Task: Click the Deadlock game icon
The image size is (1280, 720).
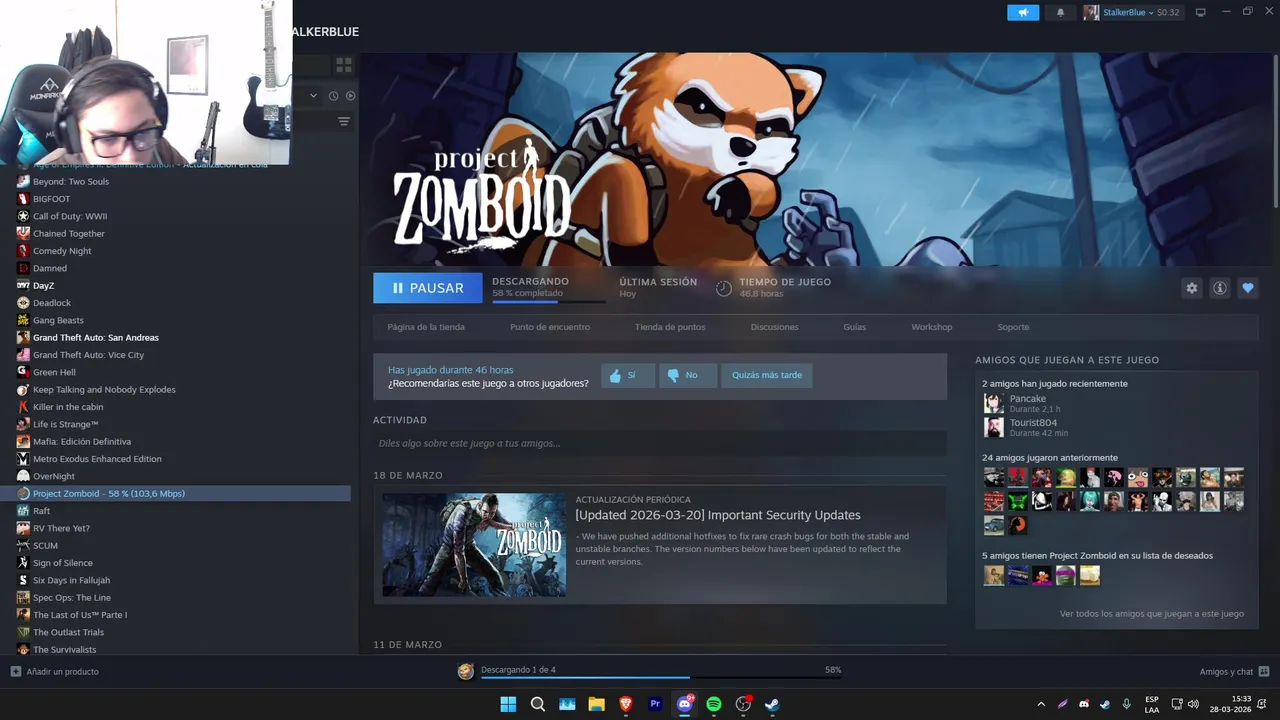Action: [x=24, y=303]
